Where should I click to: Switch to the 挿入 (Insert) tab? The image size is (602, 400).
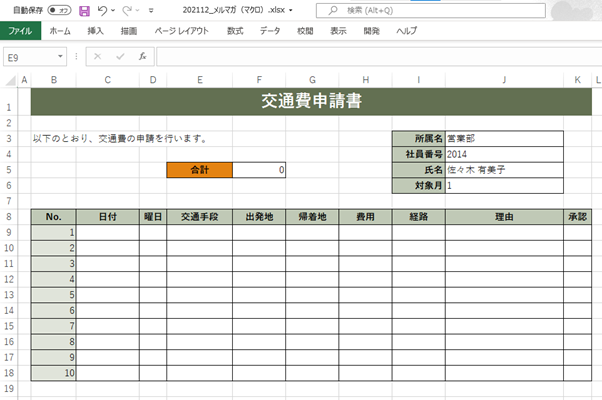pyautogui.click(x=96, y=31)
